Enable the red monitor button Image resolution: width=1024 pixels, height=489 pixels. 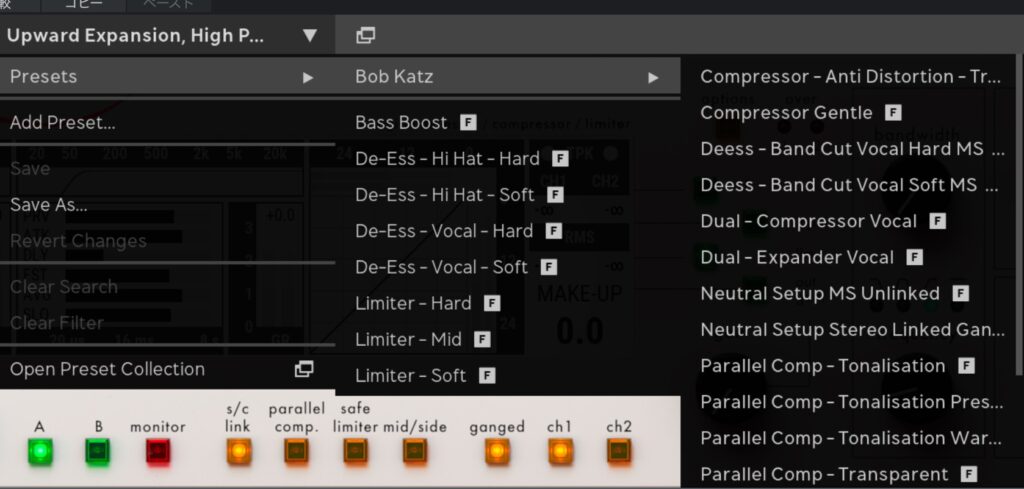pyautogui.click(x=157, y=451)
